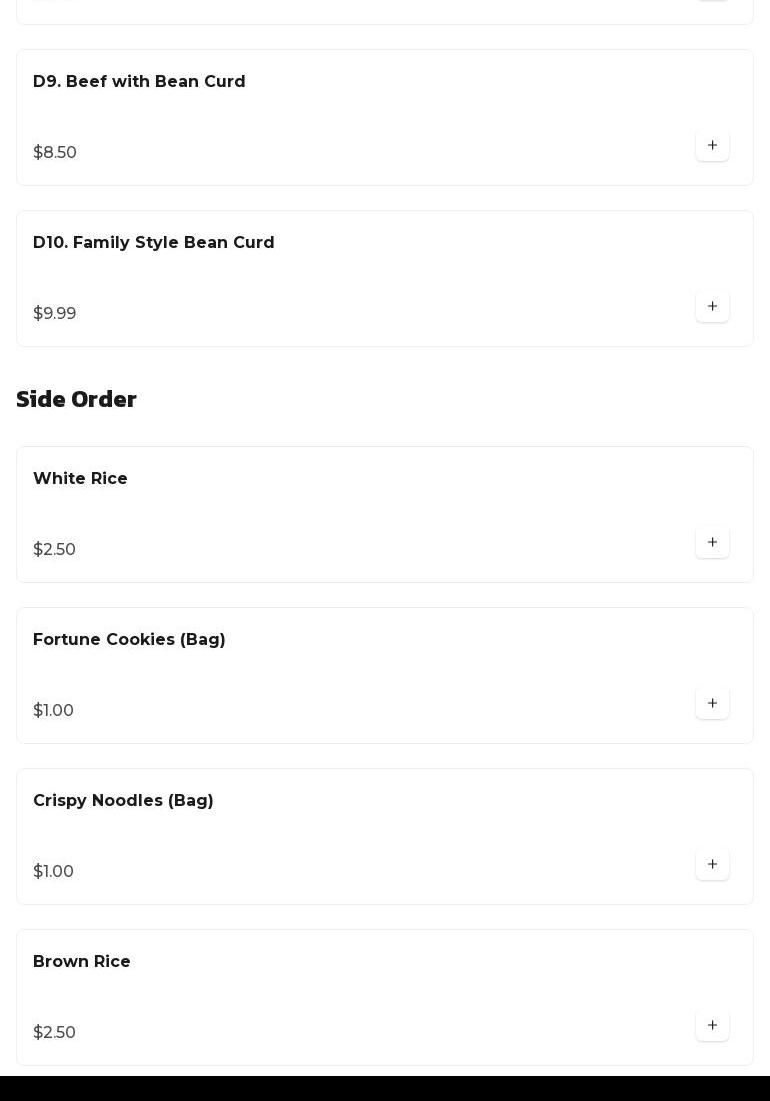
Task: Click the $8.50 price of Beef with Bean Curd
Action: pos(55,153)
